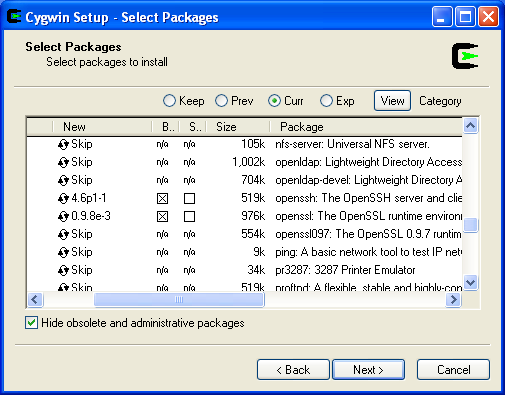Click the View button
Image resolution: width=505 pixels, height=395 pixels.
[x=392, y=101]
